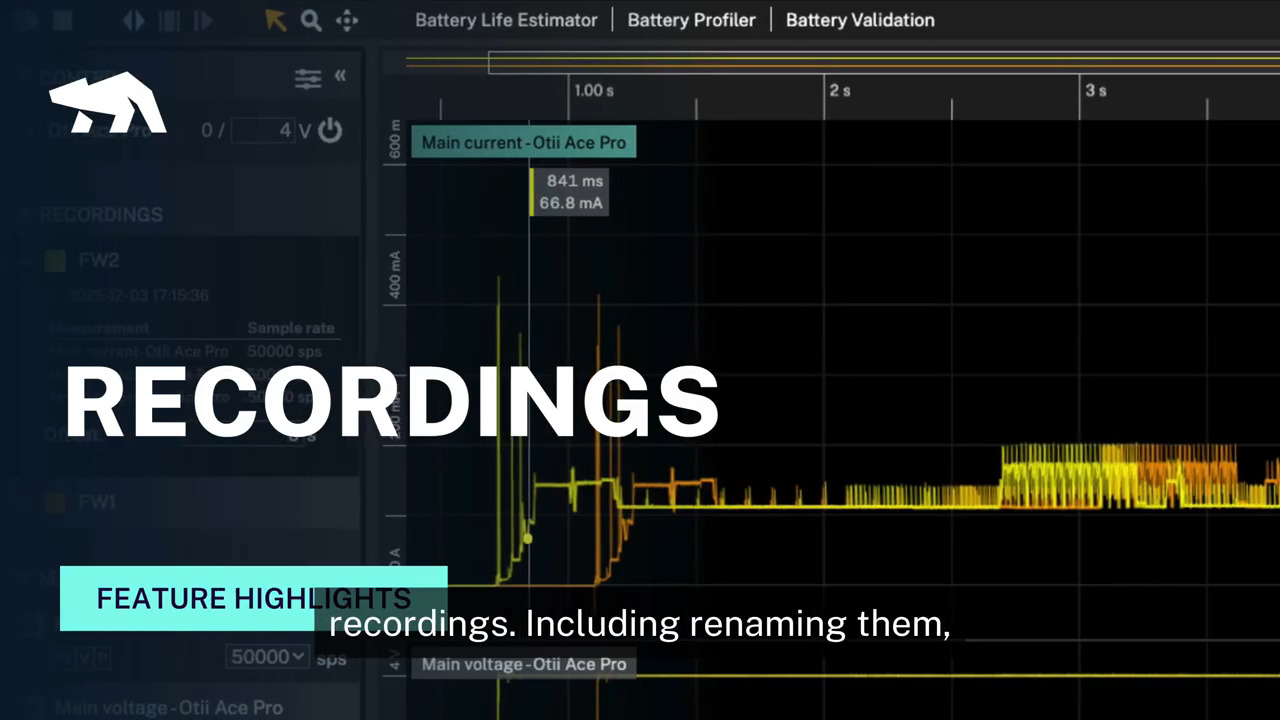The image size is (1280, 720).
Task: Click the horizontal auto-fit arrows icon
Action: coord(133,20)
